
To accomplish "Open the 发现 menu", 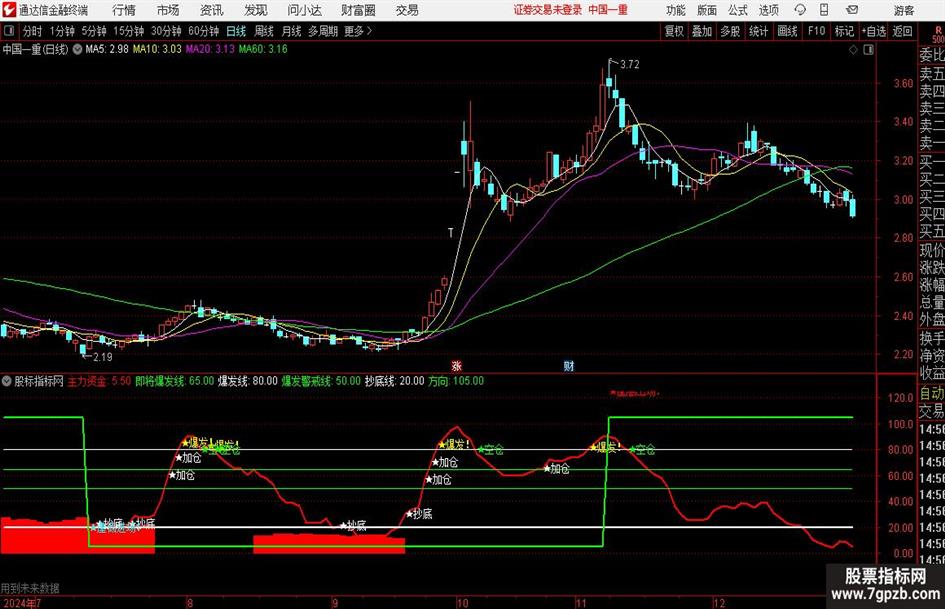I will (x=256, y=10).
